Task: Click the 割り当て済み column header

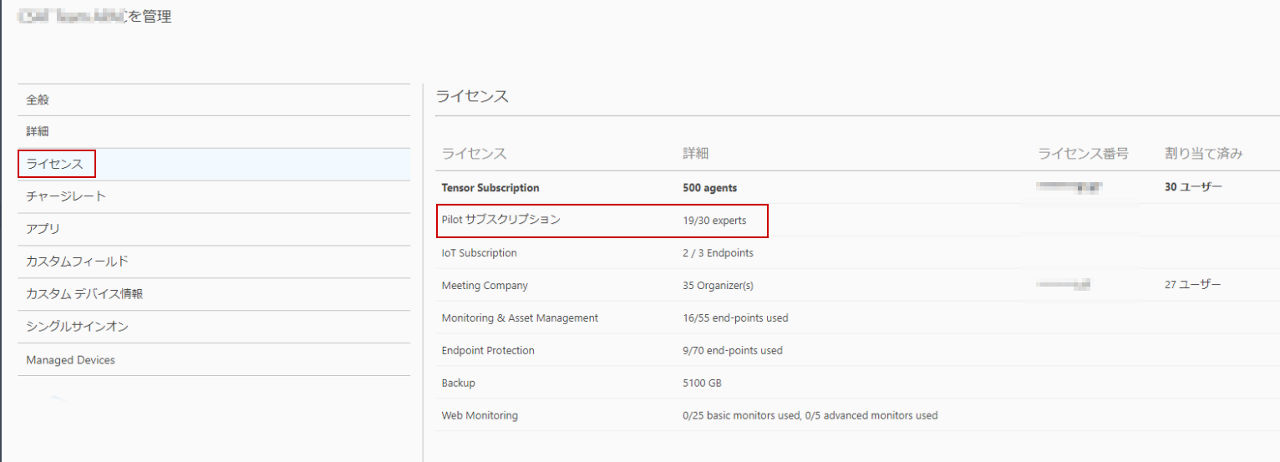Action: [x=1204, y=153]
